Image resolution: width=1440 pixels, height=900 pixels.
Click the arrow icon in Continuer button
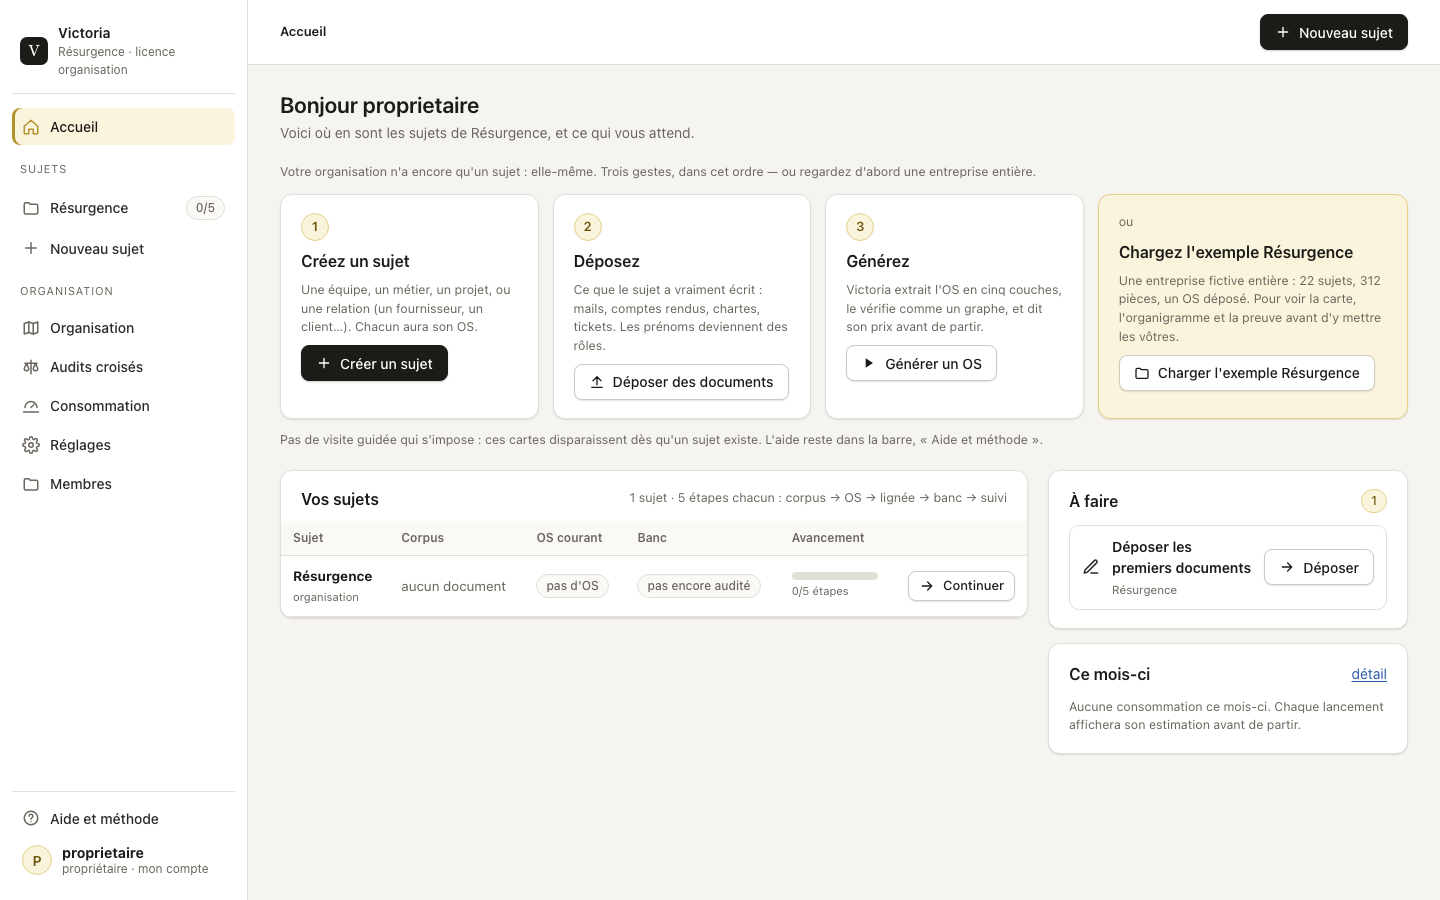pos(927,586)
